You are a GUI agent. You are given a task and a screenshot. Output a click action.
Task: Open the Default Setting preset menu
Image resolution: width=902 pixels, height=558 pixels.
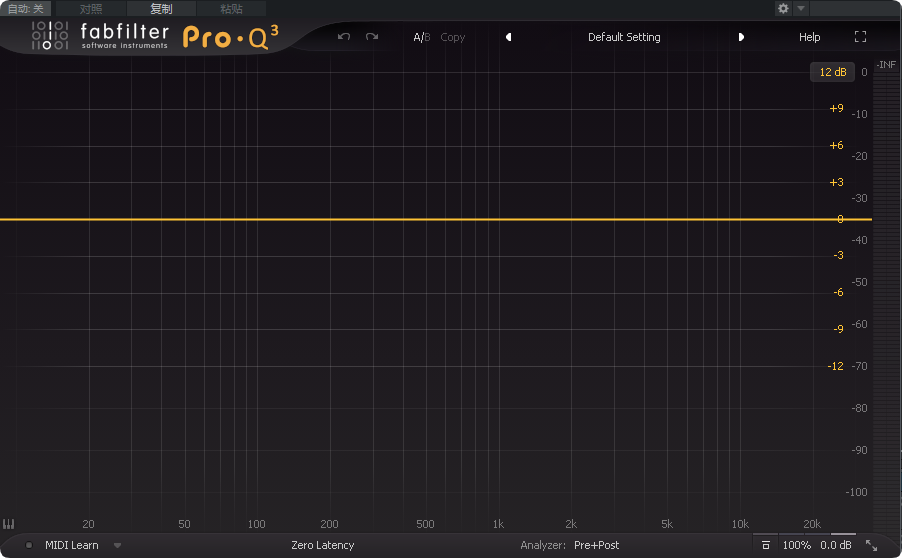click(x=624, y=37)
